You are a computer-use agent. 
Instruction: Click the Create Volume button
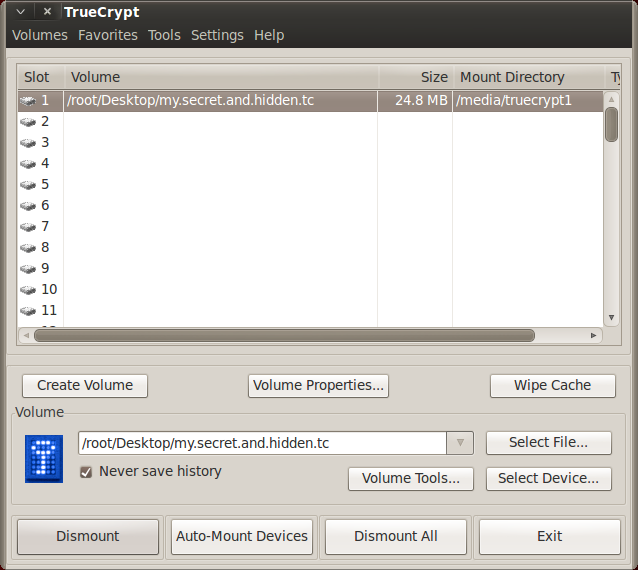(85, 386)
